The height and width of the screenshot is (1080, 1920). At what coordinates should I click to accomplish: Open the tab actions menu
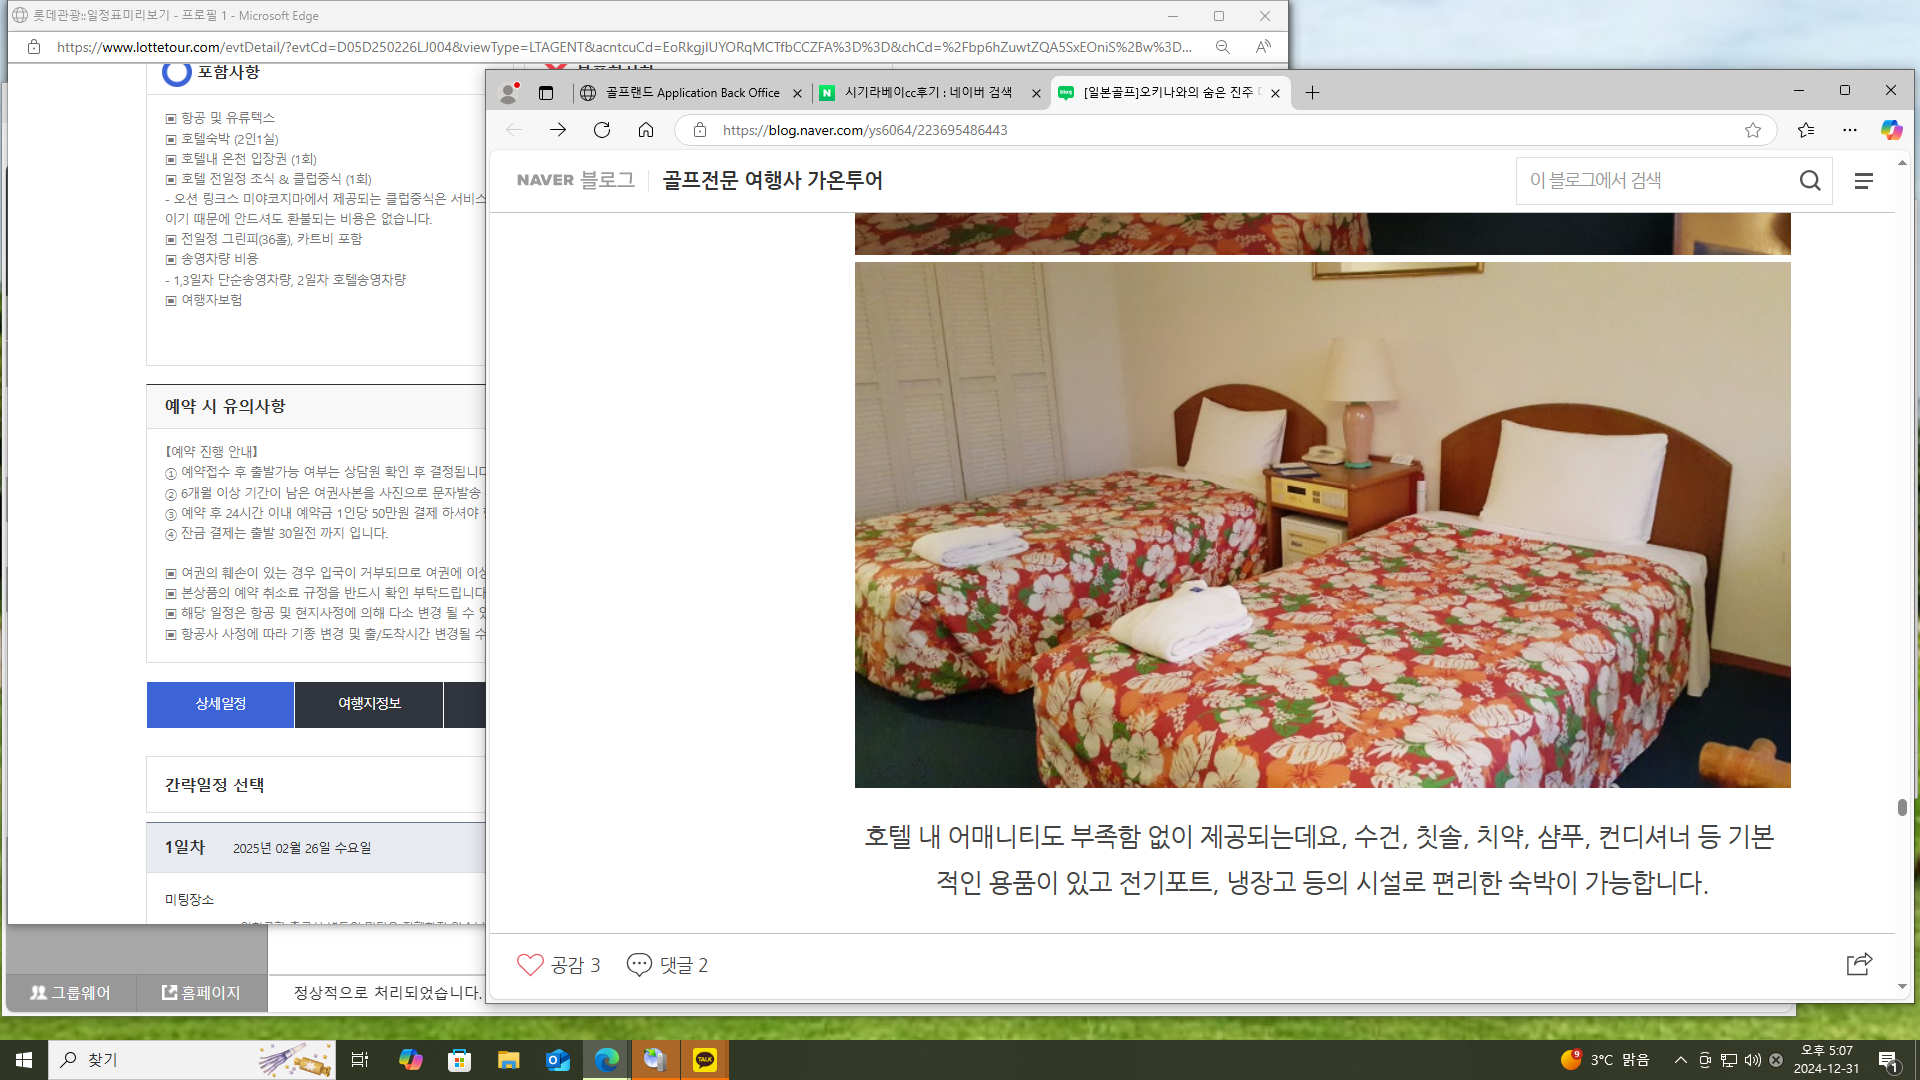(546, 93)
